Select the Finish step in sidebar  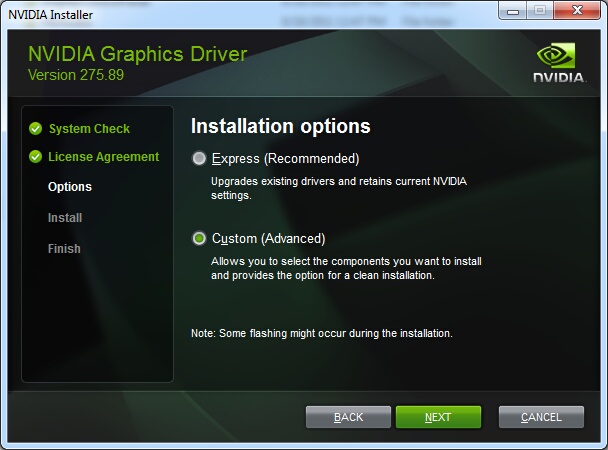64,248
